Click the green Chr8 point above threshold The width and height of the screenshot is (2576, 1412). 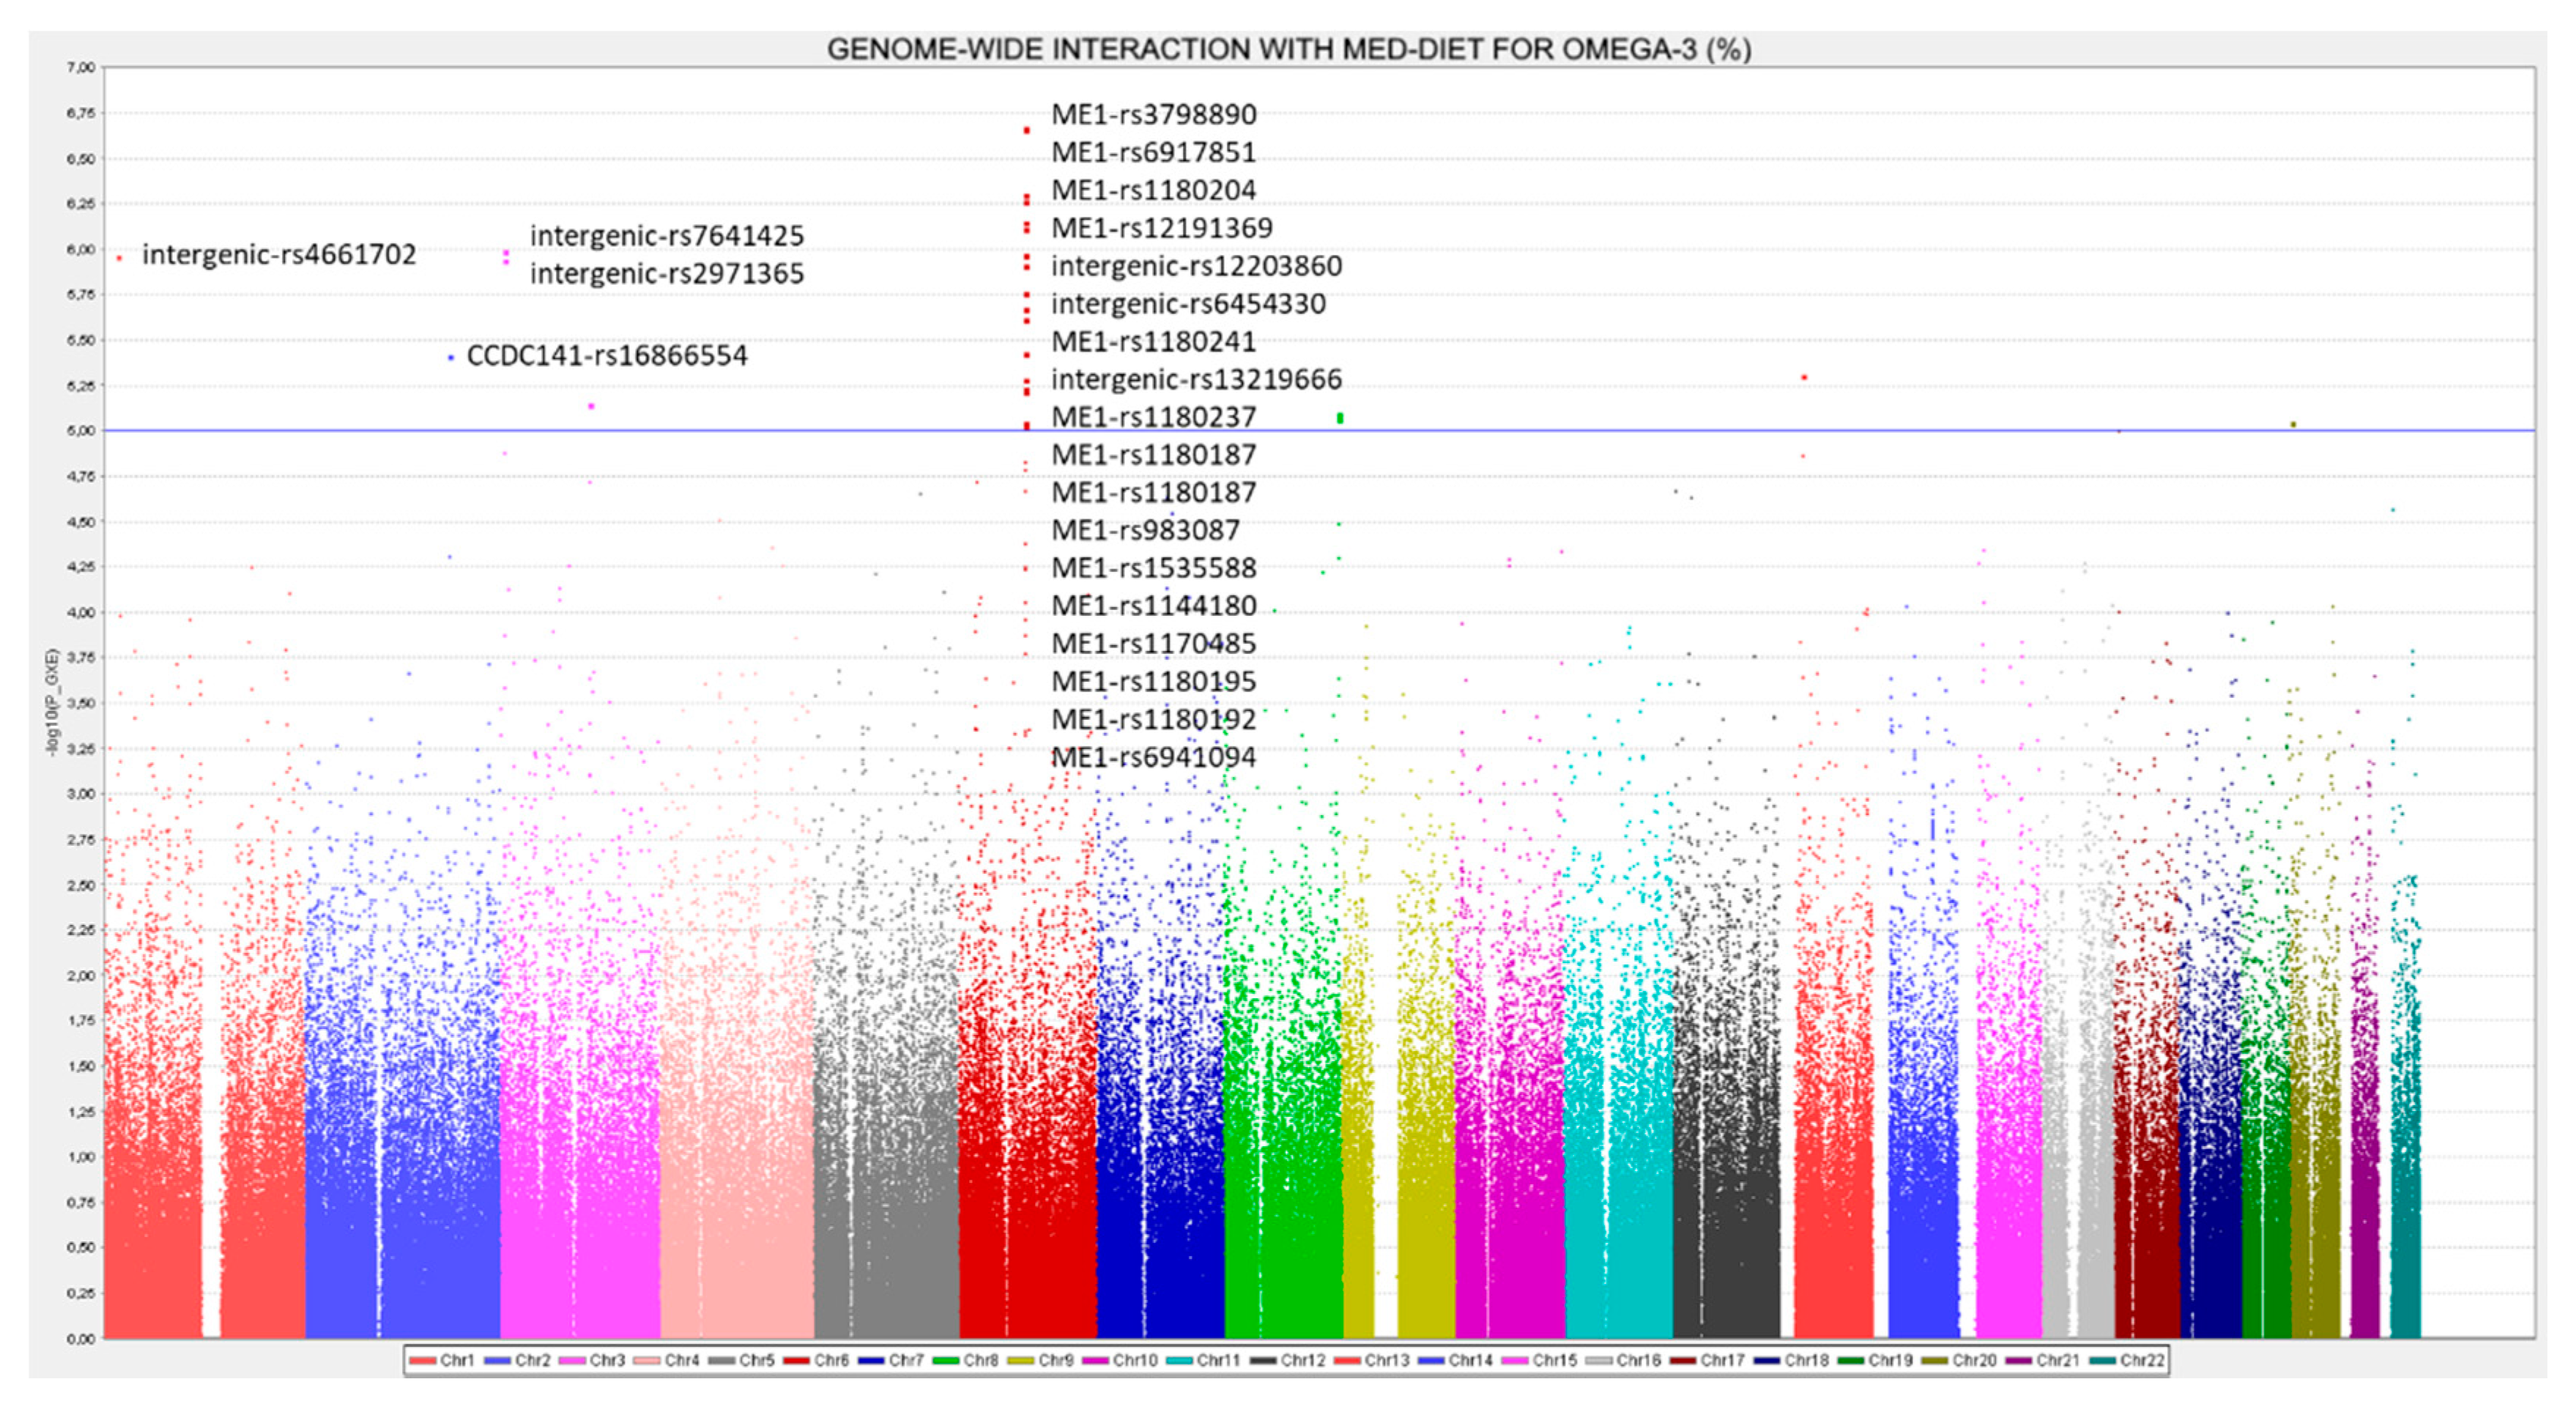[x=1340, y=418]
